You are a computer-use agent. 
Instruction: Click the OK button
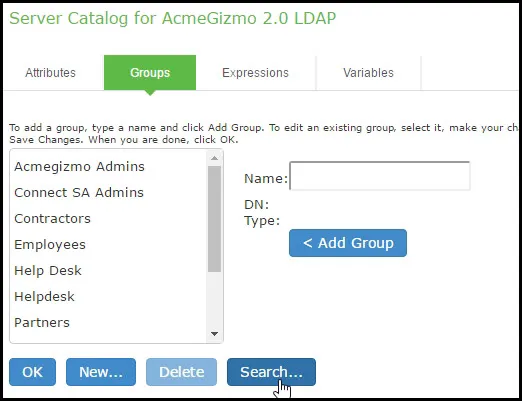(32, 372)
